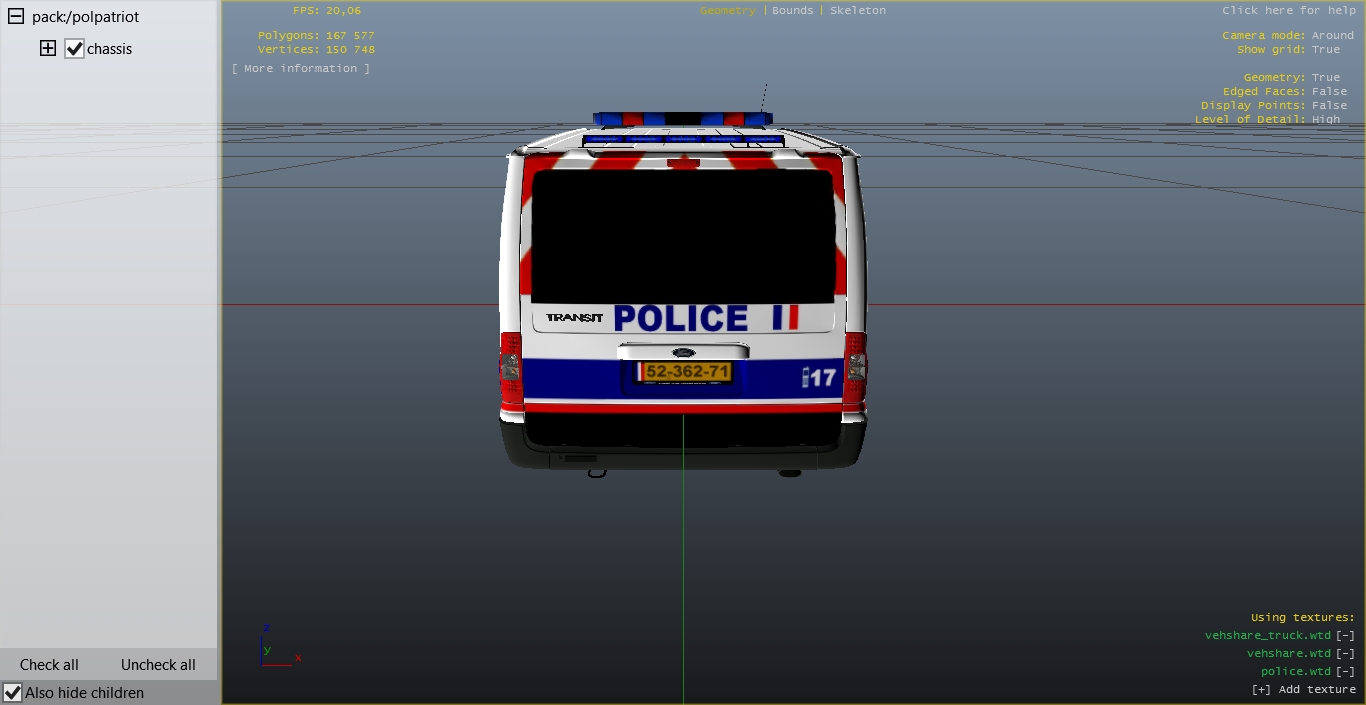The width and height of the screenshot is (1366, 705).
Task: Select the chassis item in the tree
Action: (x=109, y=49)
